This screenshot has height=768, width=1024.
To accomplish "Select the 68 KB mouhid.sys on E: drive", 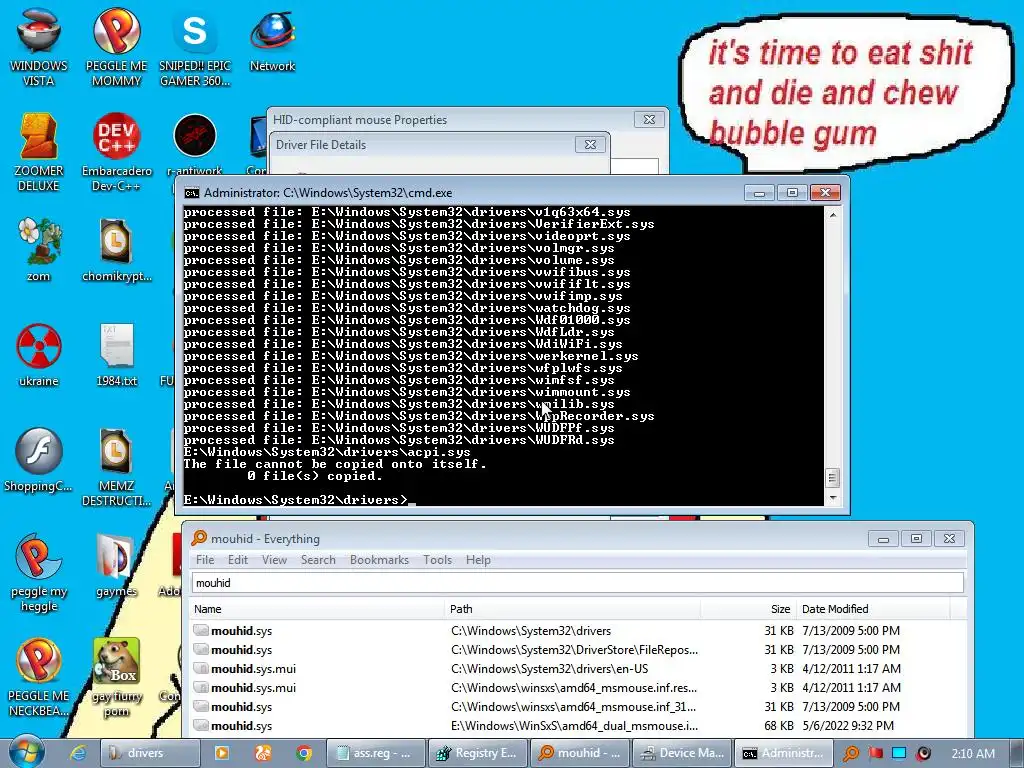I will click(x=577, y=726).
